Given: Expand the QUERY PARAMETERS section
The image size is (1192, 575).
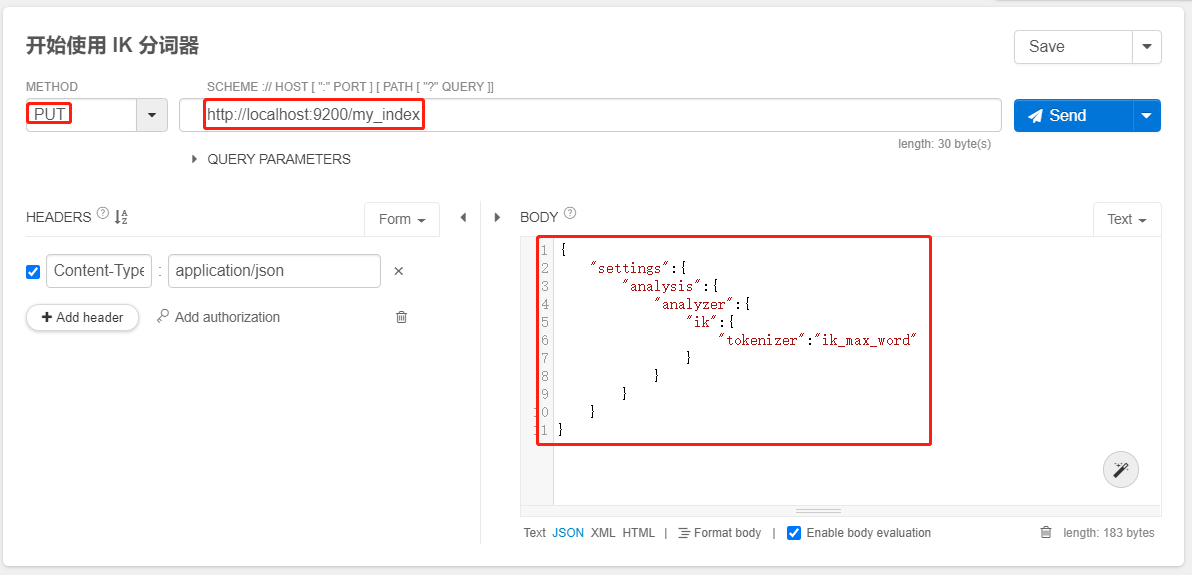Looking at the screenshot, I should pos(194,159).
